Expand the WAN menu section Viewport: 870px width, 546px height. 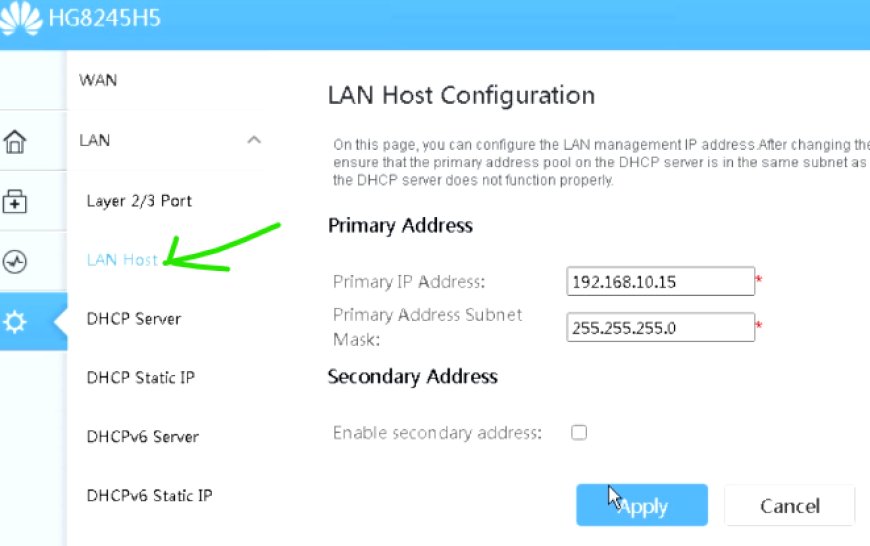tap(98, 80)
